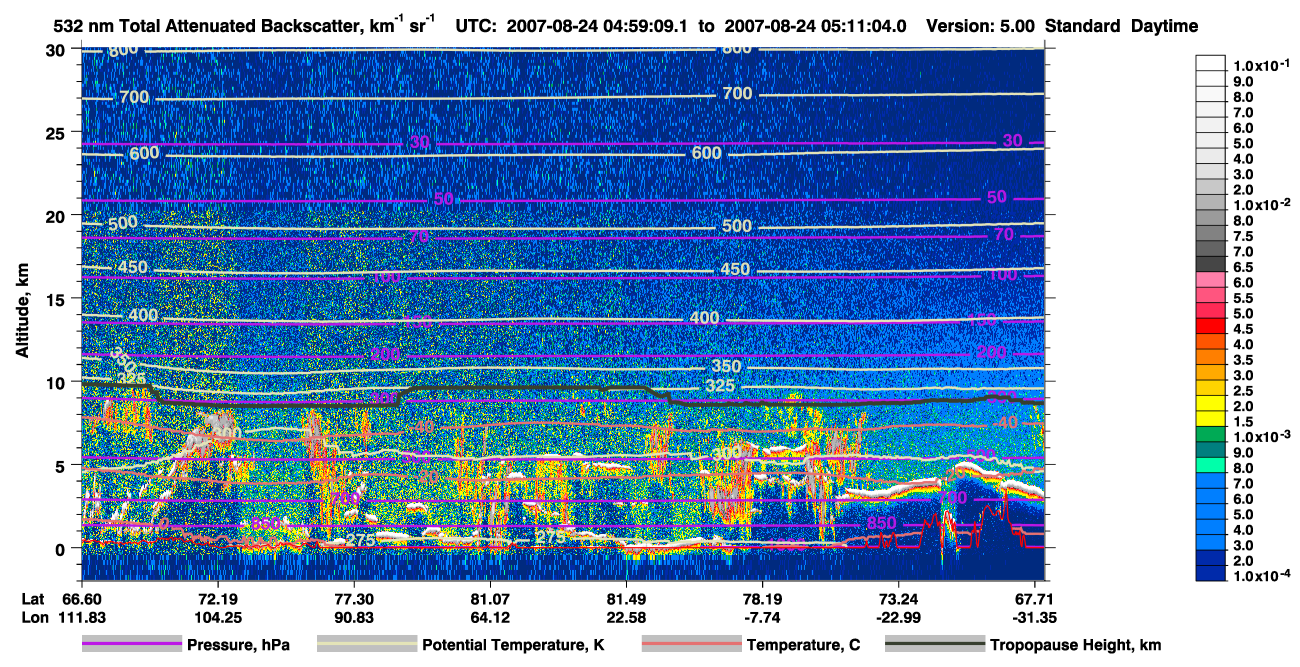The image size is (1300, 667).
Task: Click the 'Lat' row label
Action: [x=32, y=598]
